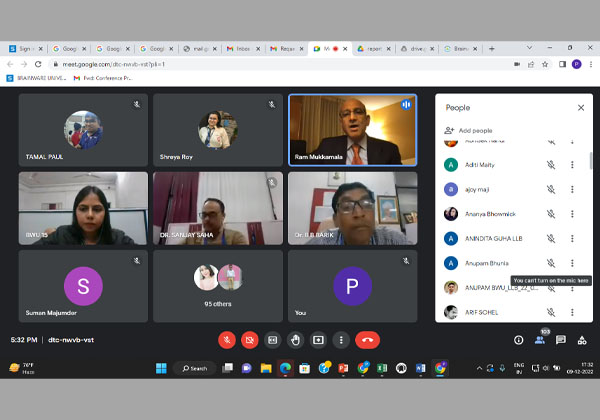Screen dimensions: 600x420
Task: Open the chat with everyone panel
Action: click(561, 340)
